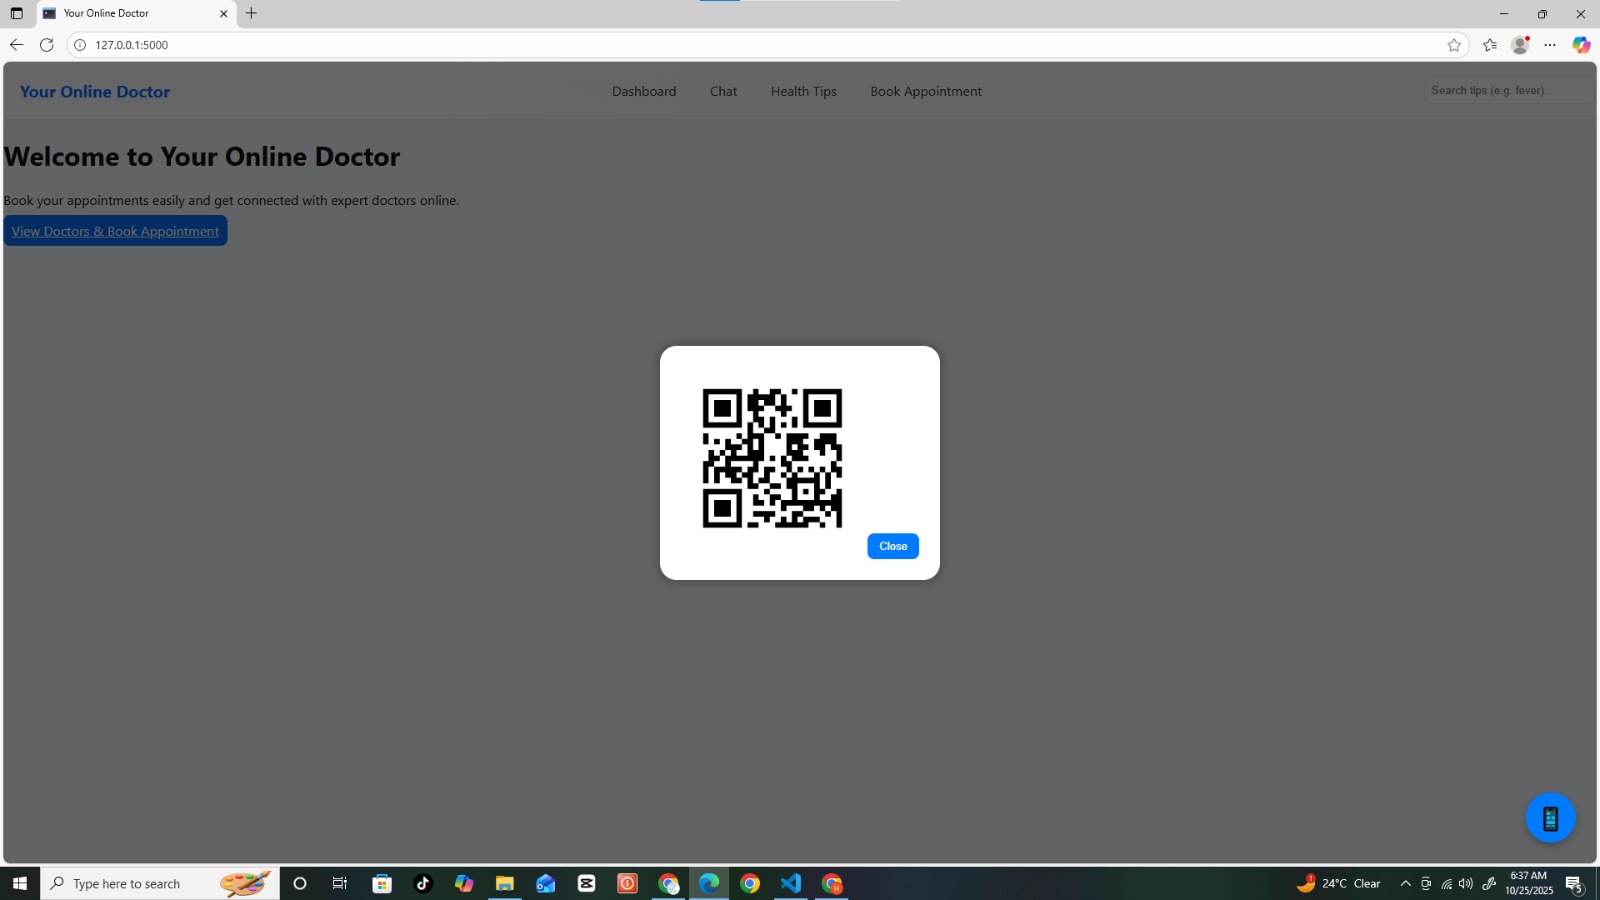Click the taskbar search box

click(x=160, y=883)
